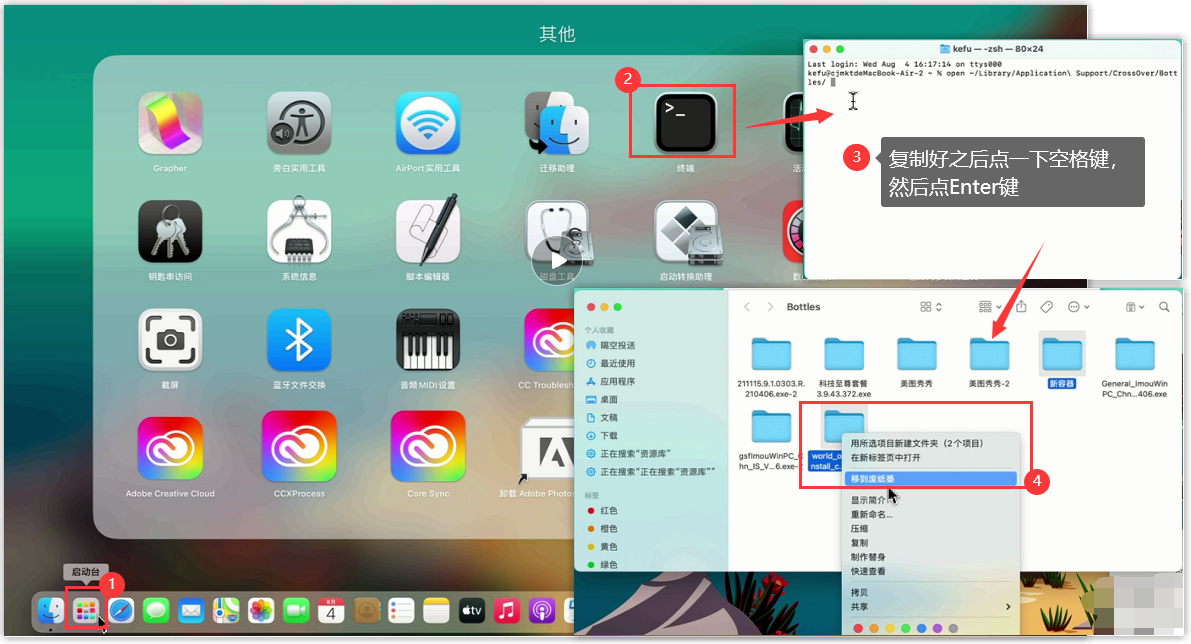Launch AirPort Utility from Launchpad
The height and width of the screenshot is (644, 1191).
click(x=428, y=124)
